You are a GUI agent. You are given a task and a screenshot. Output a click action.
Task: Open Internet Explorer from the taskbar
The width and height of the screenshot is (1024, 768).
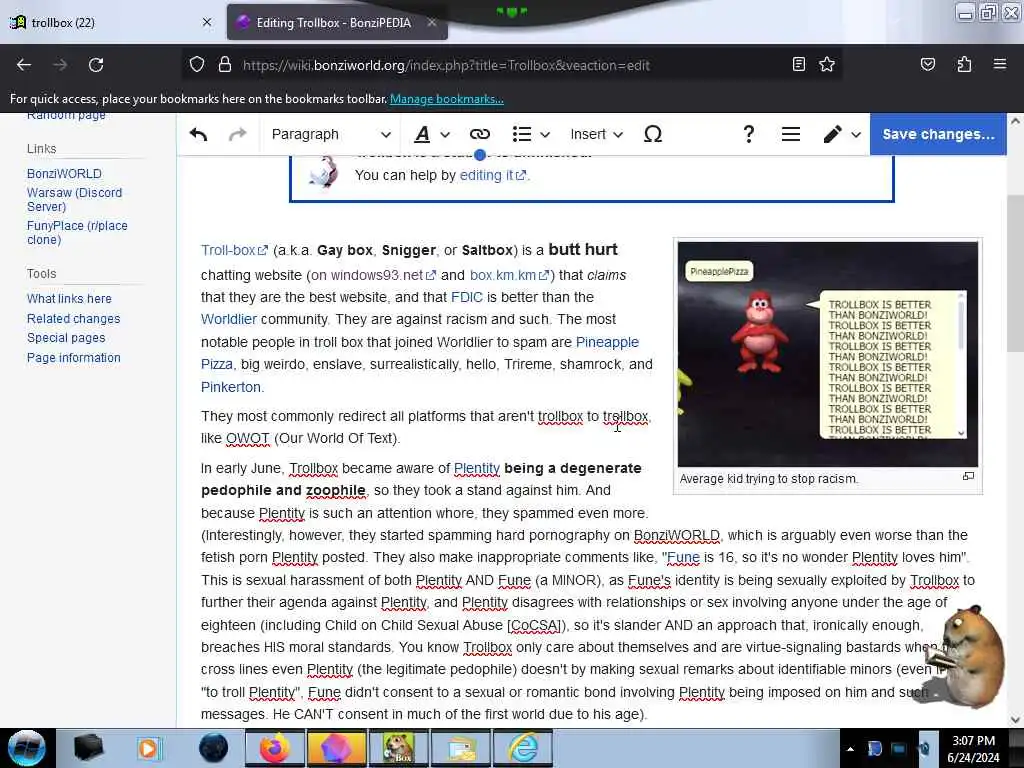point(523,748)
